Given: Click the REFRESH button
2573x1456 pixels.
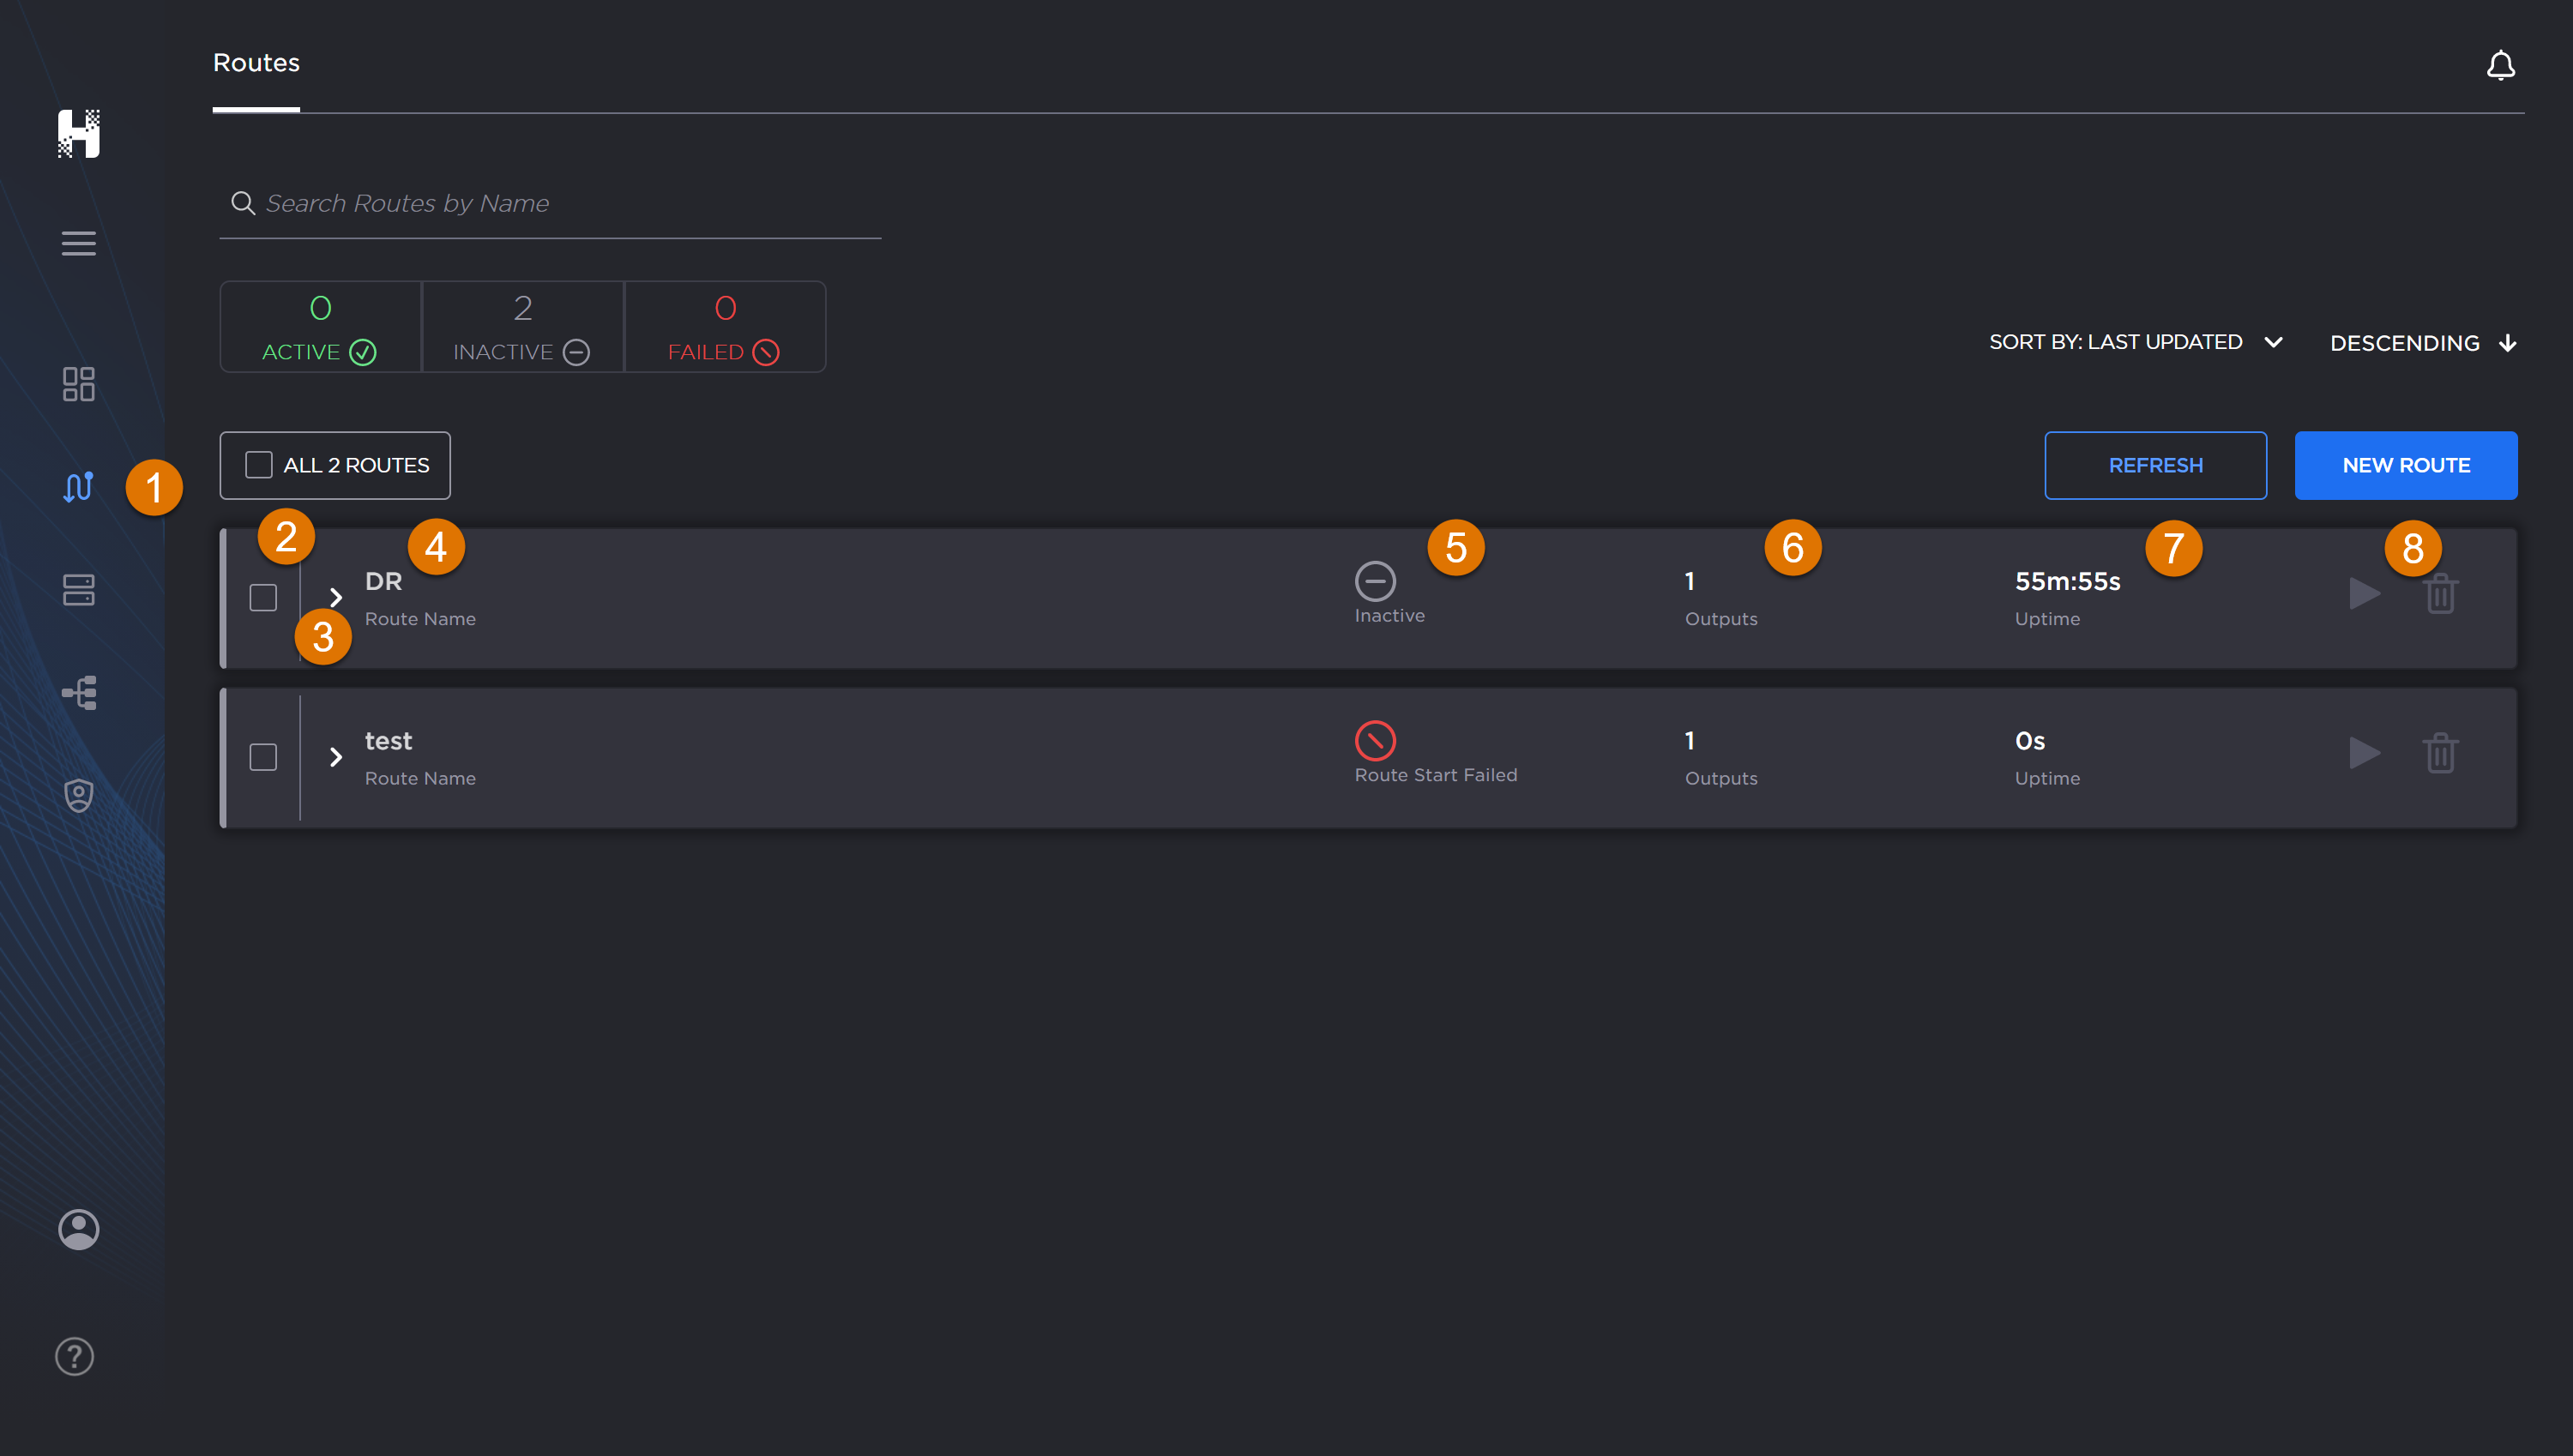Looking at the screenshot, I should [x=2156, y=464].
